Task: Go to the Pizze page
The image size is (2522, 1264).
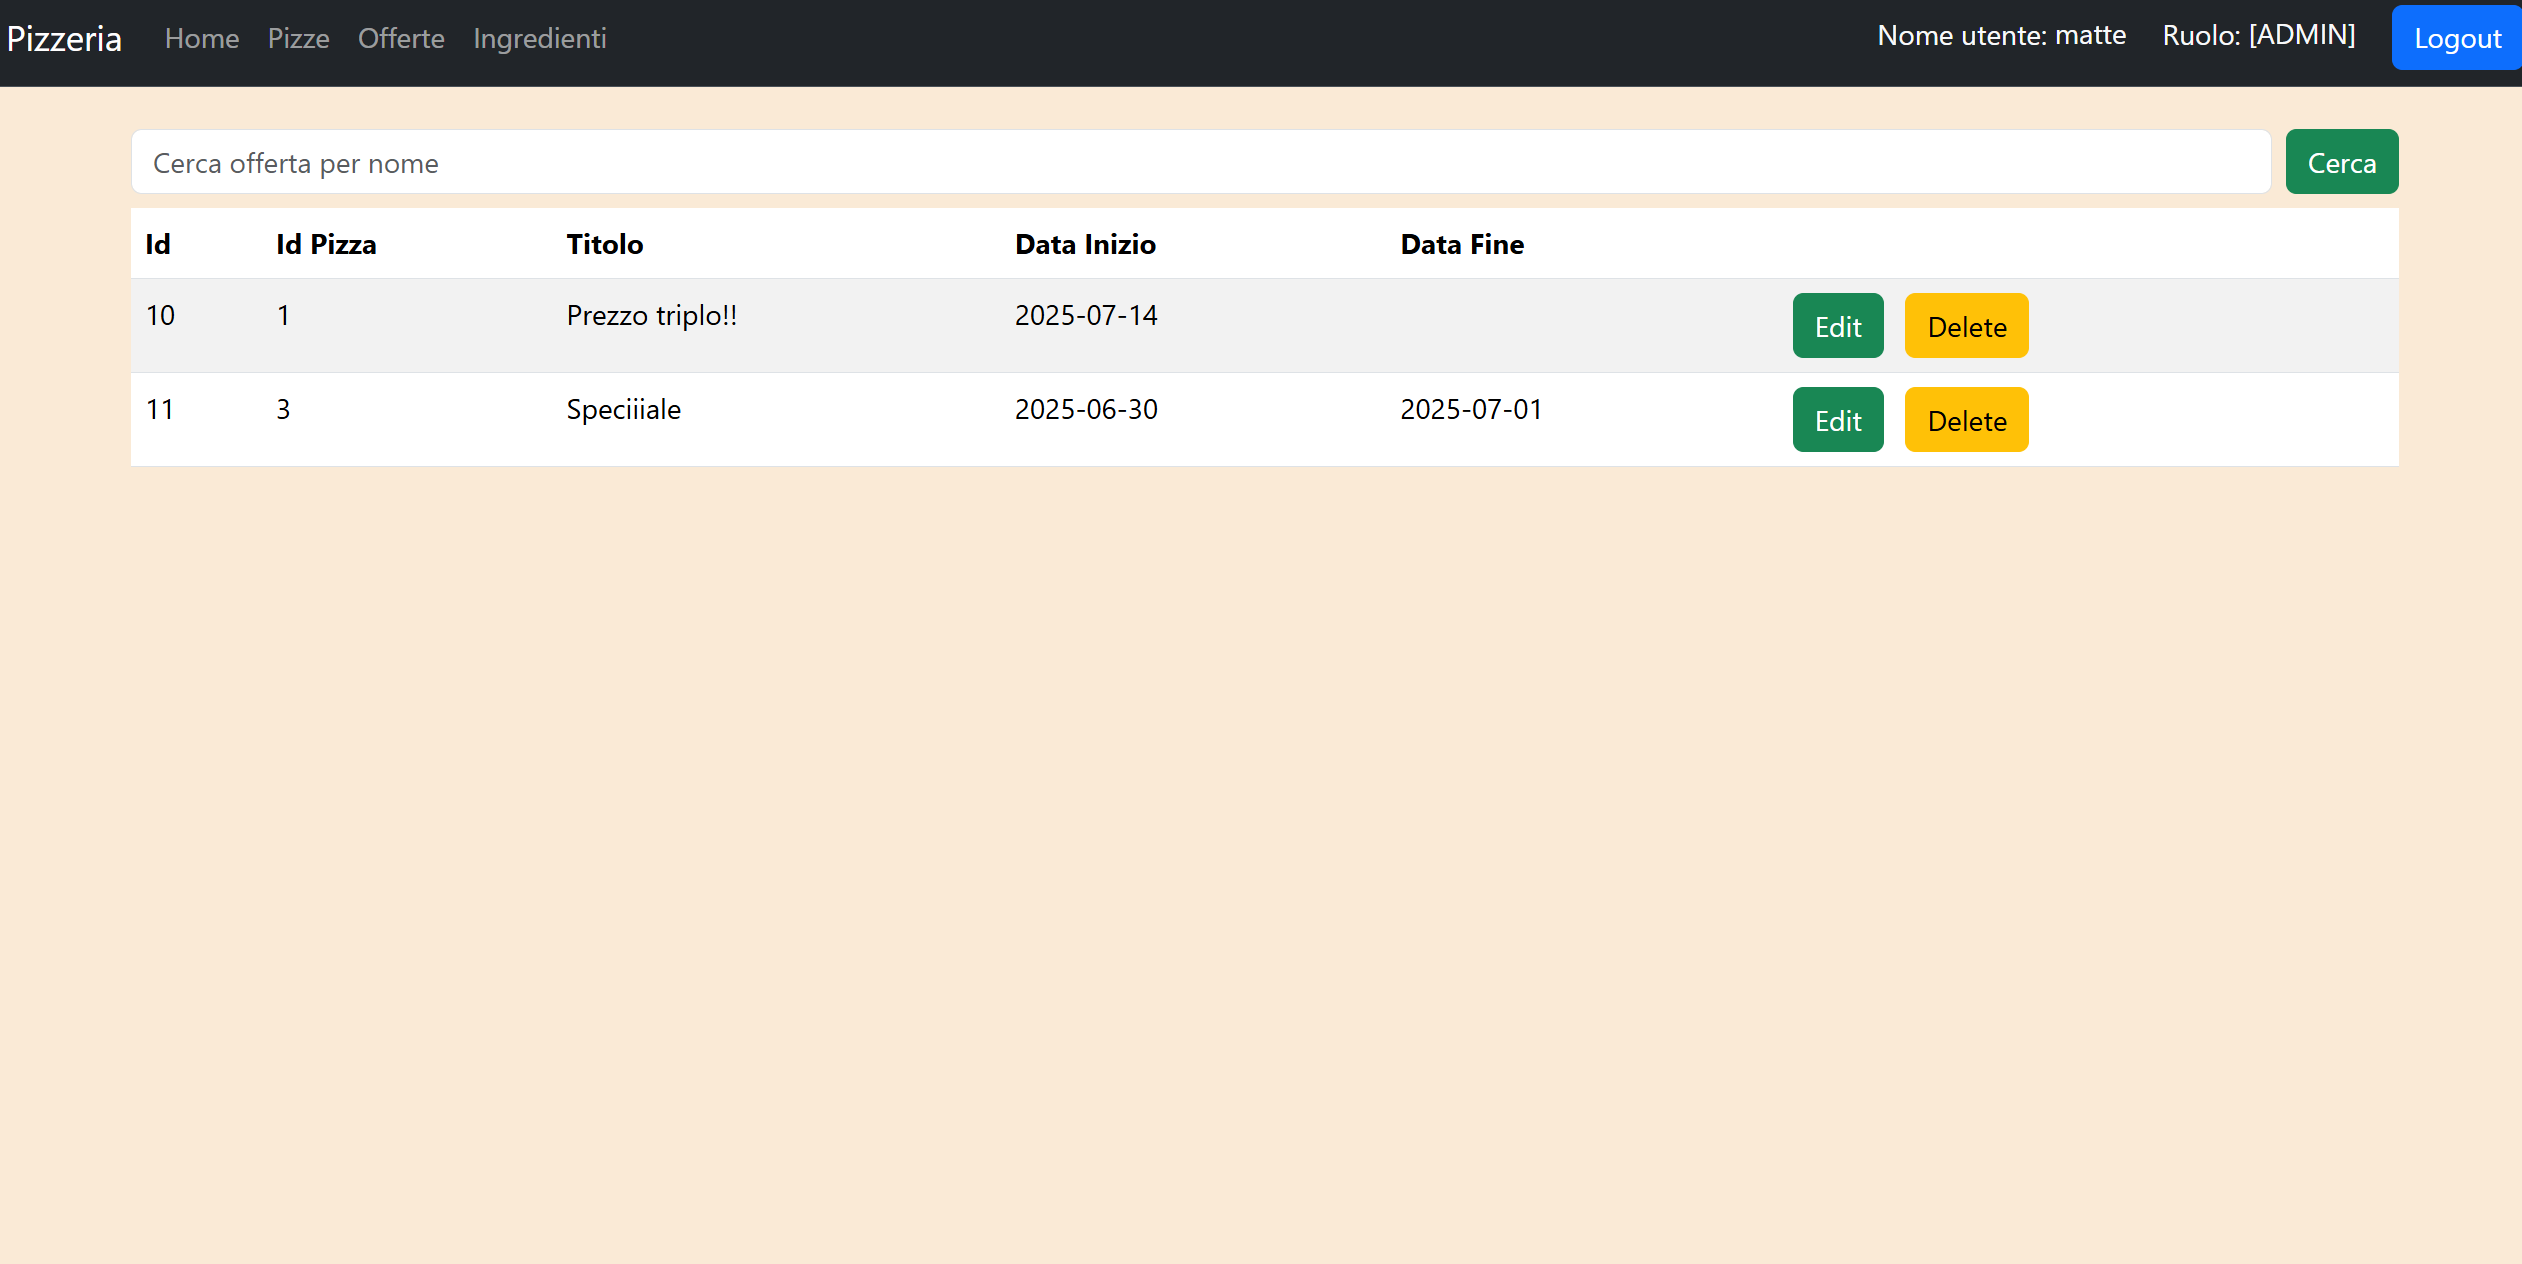Action: tap(298, 39)
